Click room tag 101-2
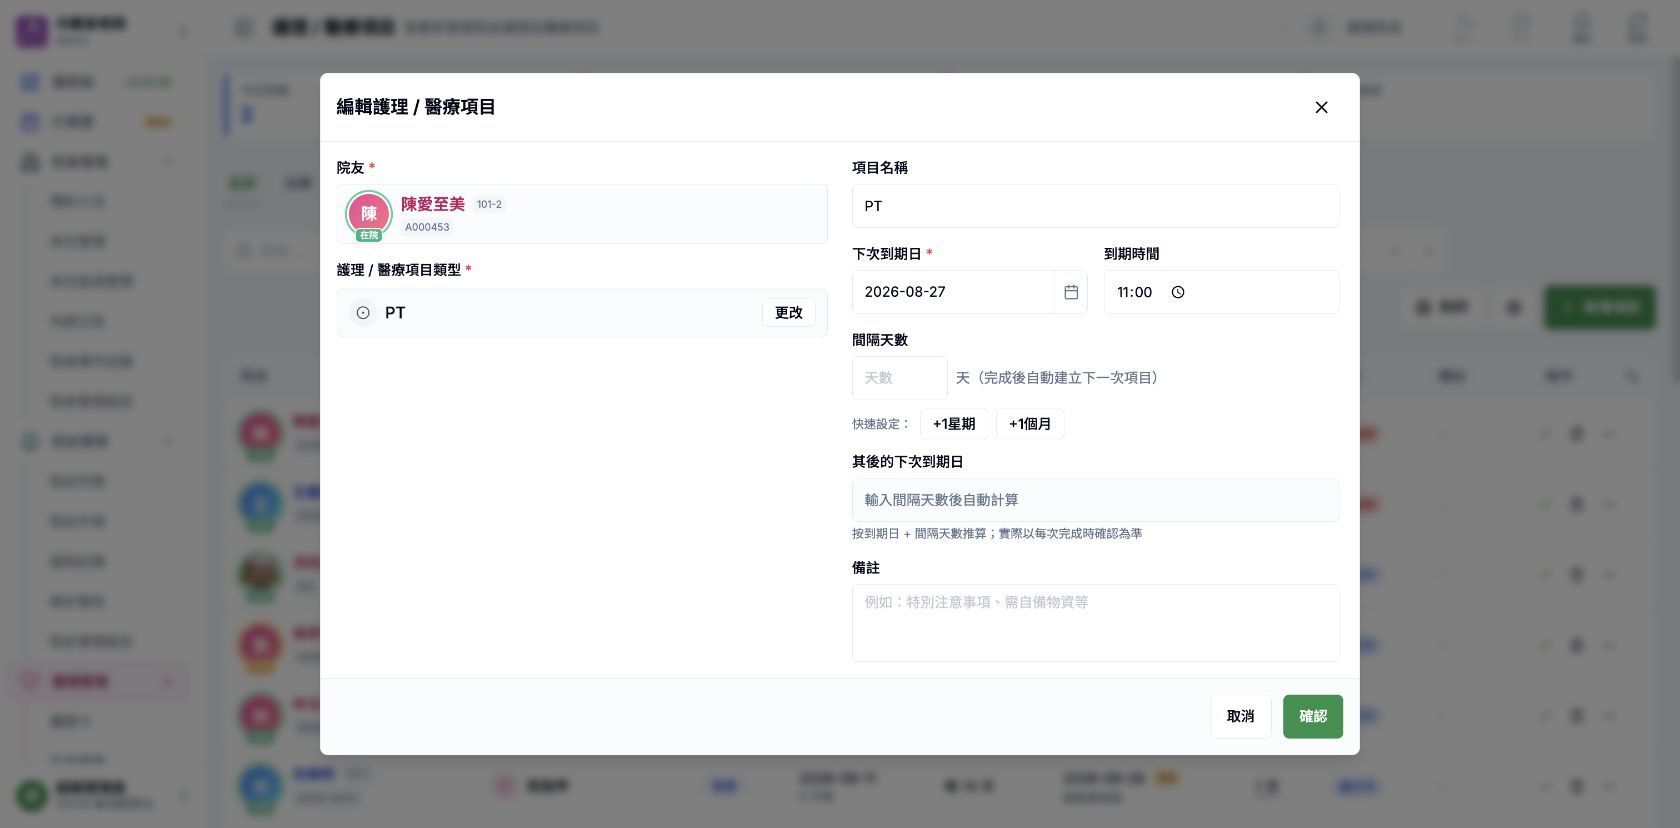This screenshot has width=1680, height=828. tap(489, 204)
